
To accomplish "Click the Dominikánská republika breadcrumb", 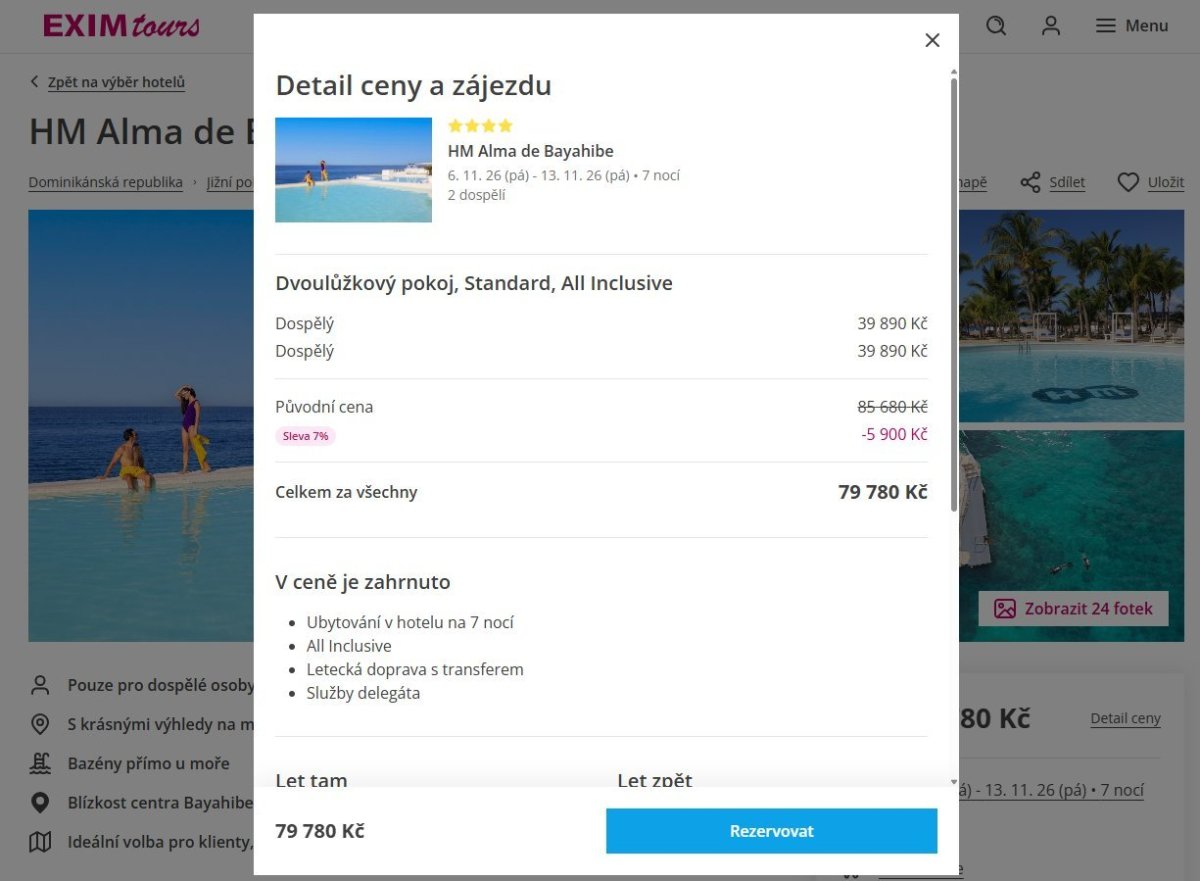I will pyautogui.click(x=105, y=182).
